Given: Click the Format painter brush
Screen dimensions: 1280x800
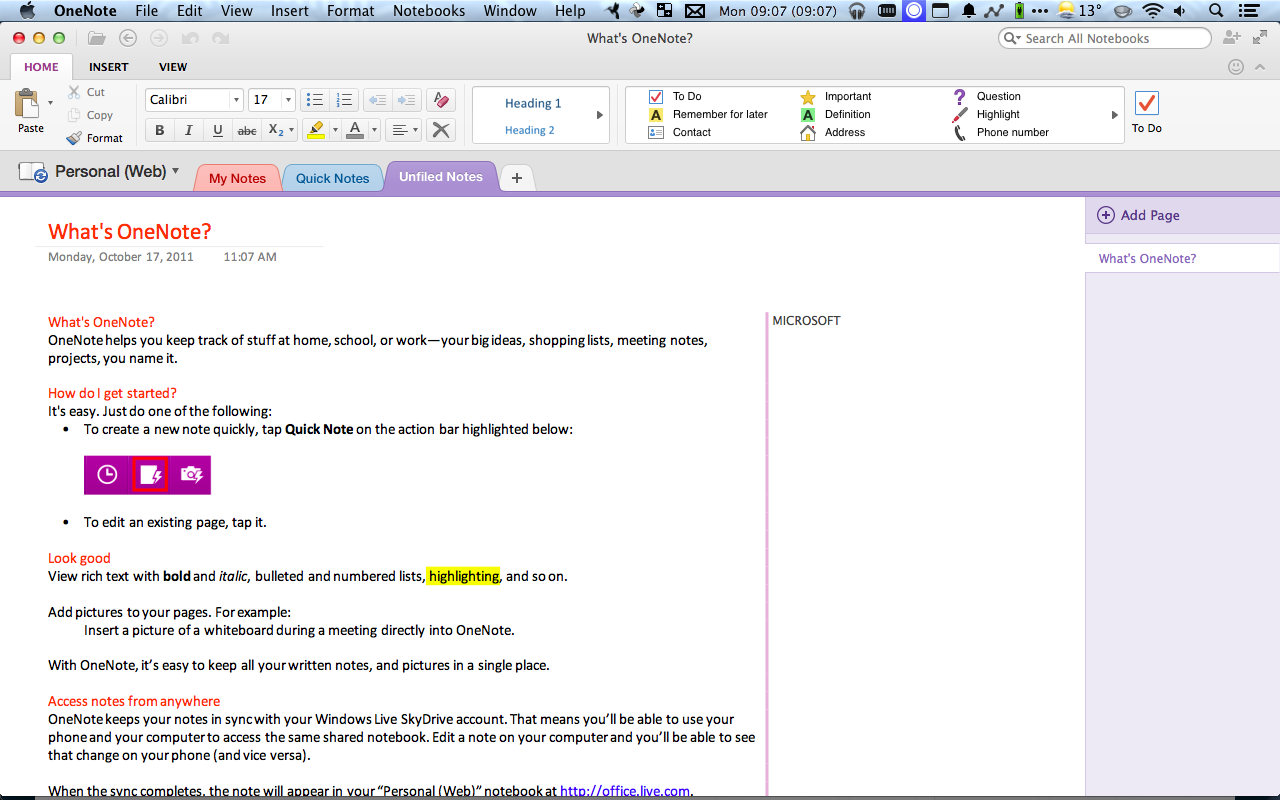Looking at the screenshot, I should [95, 138].
